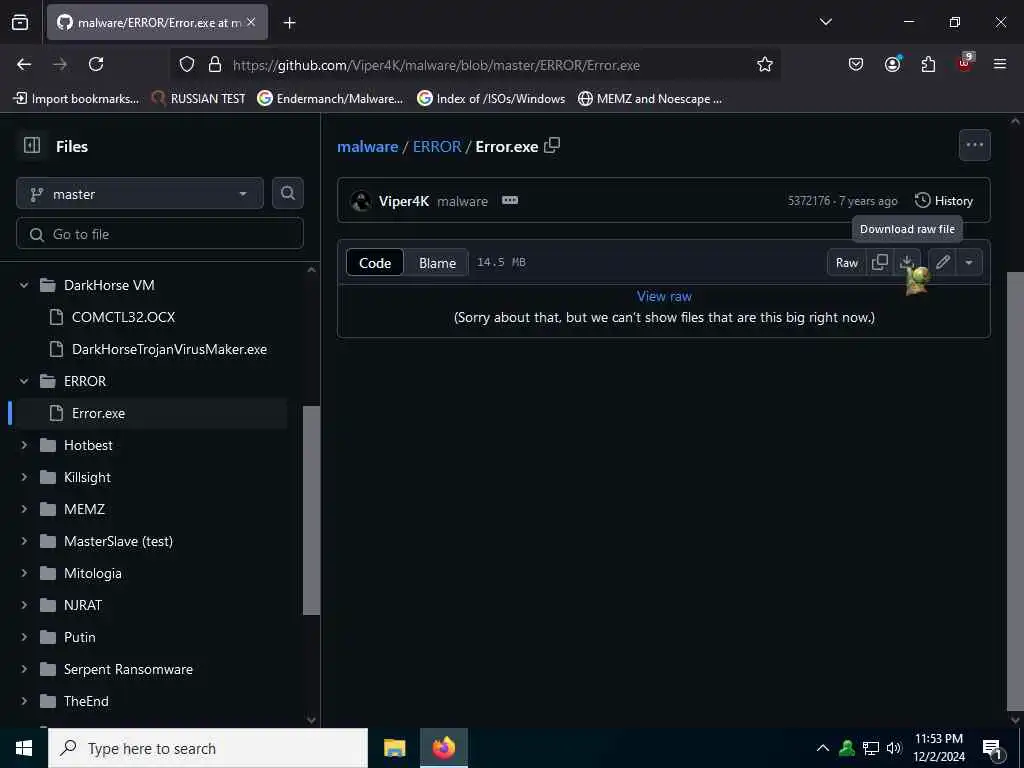The height and width of the screenshot is (768, 1024).
Task: Click the Go to file field
Action: pos(160,234)
